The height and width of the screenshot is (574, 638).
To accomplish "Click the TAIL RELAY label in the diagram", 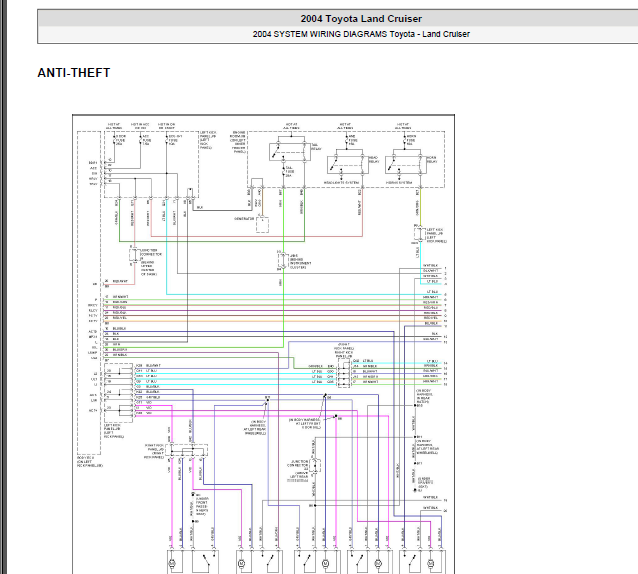I will [x=316, y=147].
